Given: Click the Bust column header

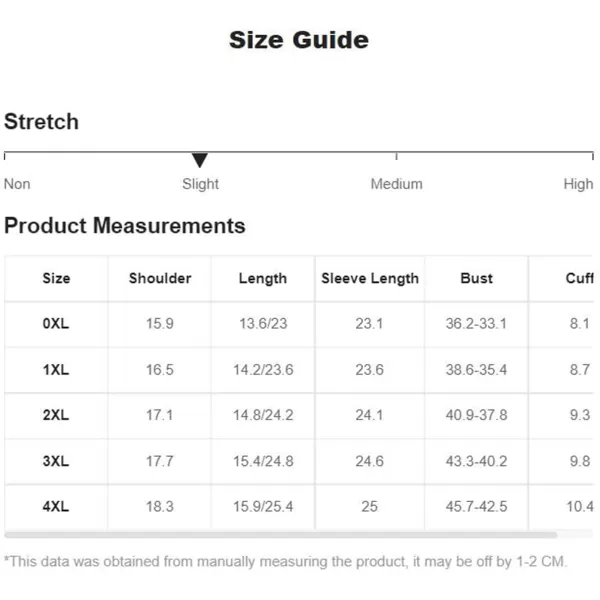Looking at the screenshot, I should [x=476, y=278].
